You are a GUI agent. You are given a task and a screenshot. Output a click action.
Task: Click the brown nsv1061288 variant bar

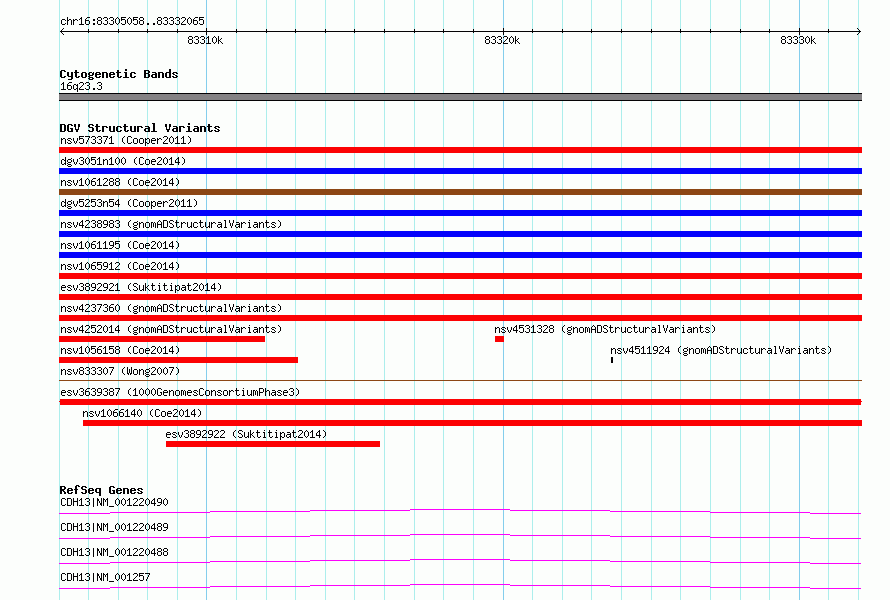(460, 192)
